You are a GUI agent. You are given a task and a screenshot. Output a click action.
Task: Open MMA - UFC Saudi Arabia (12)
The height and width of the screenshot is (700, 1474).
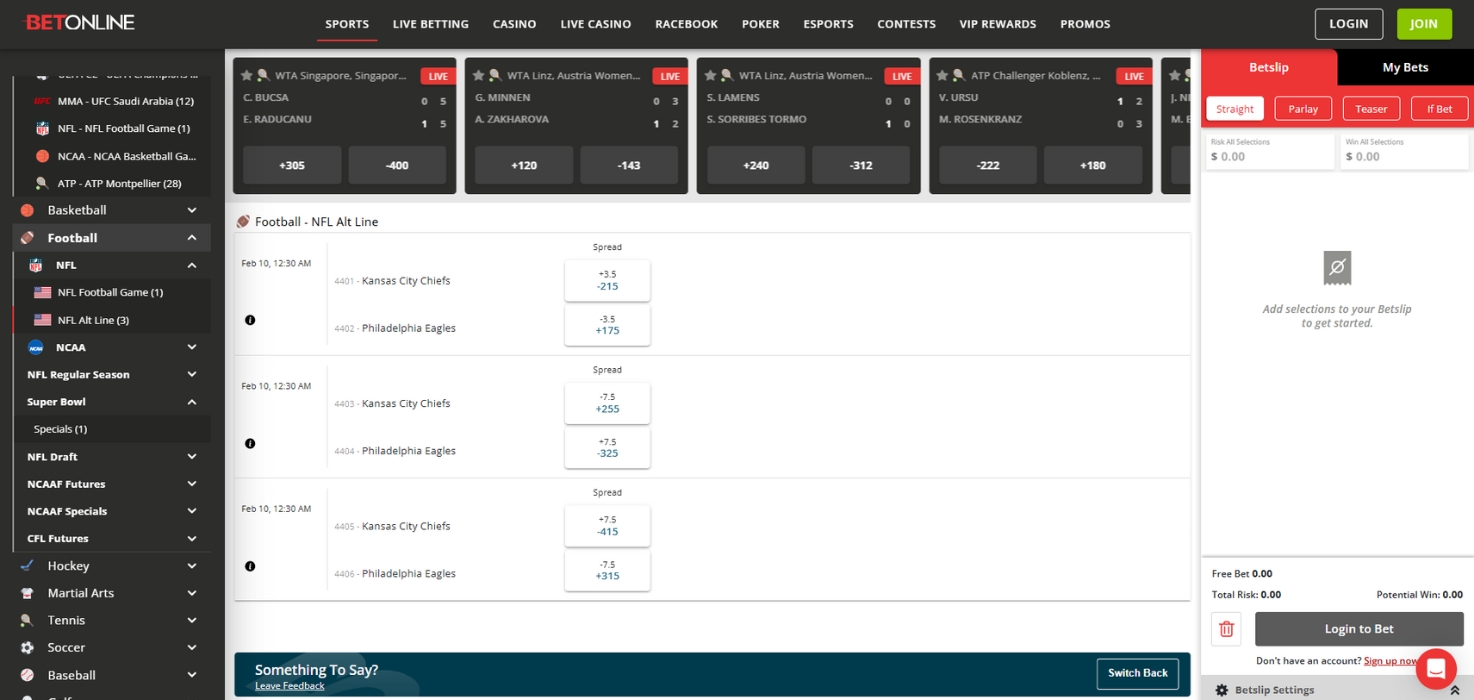pyautogui.click(x=125, y=101)
